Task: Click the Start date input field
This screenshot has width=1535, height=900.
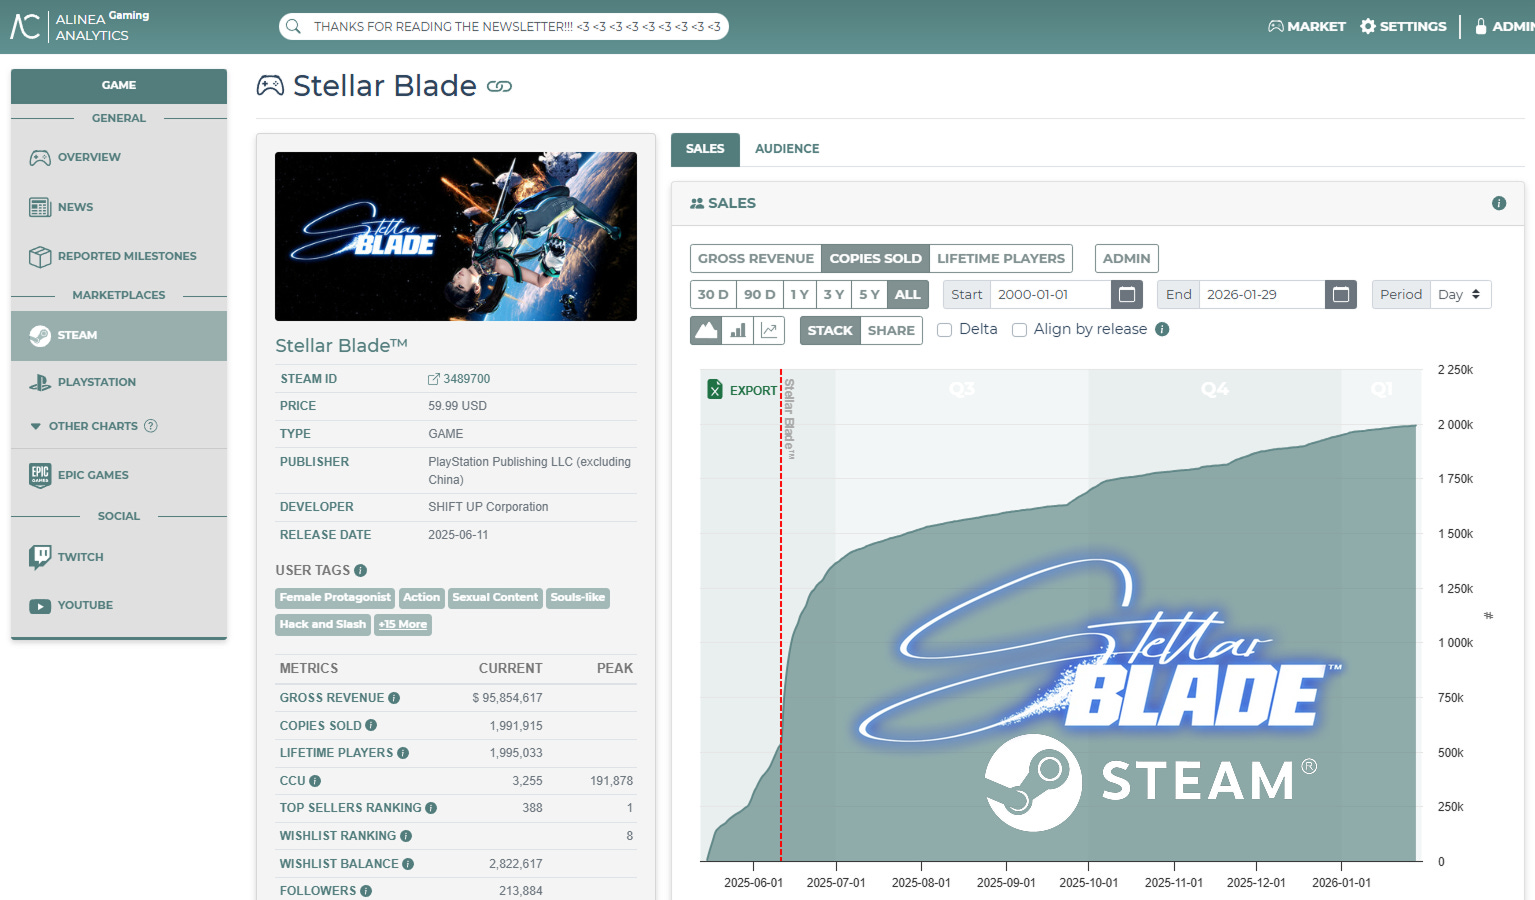Action: [1050, 295]
